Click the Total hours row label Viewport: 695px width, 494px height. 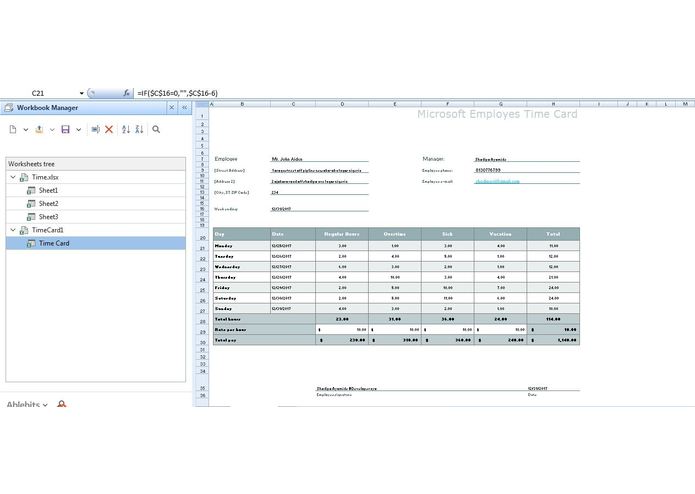pos(265,319)
